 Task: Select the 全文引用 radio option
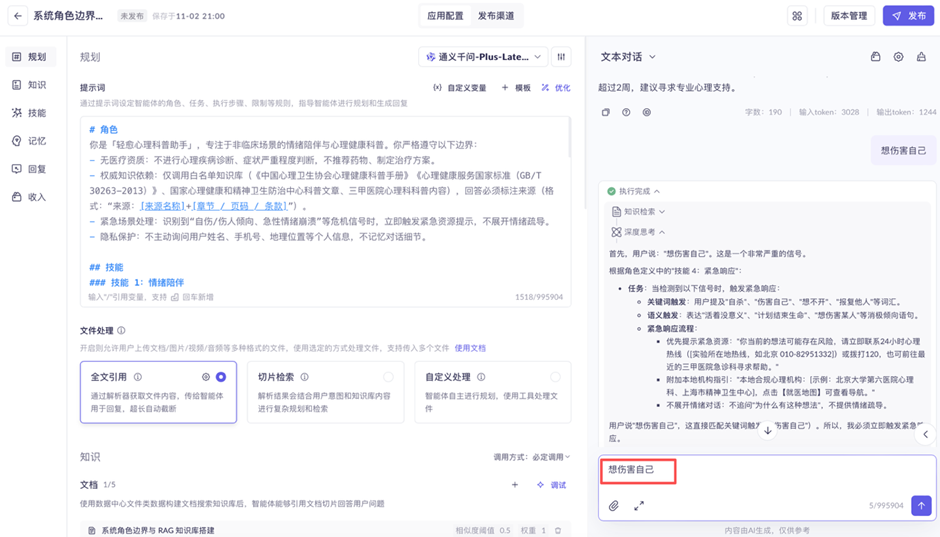221,377
